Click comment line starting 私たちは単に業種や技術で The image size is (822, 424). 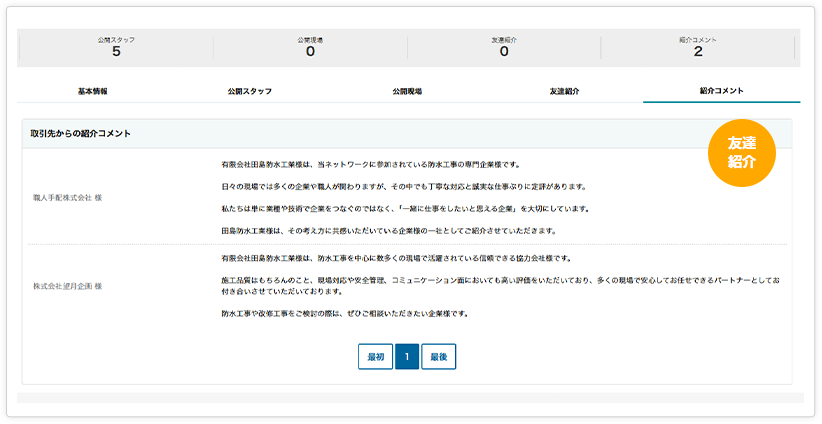405,209
